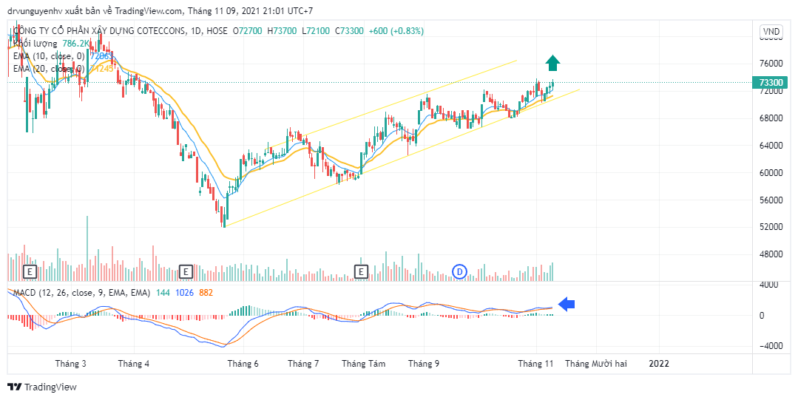Click the 64000 price axis label
The height and width of the screenshot is (400, 798).
click(x=771, y=146)
